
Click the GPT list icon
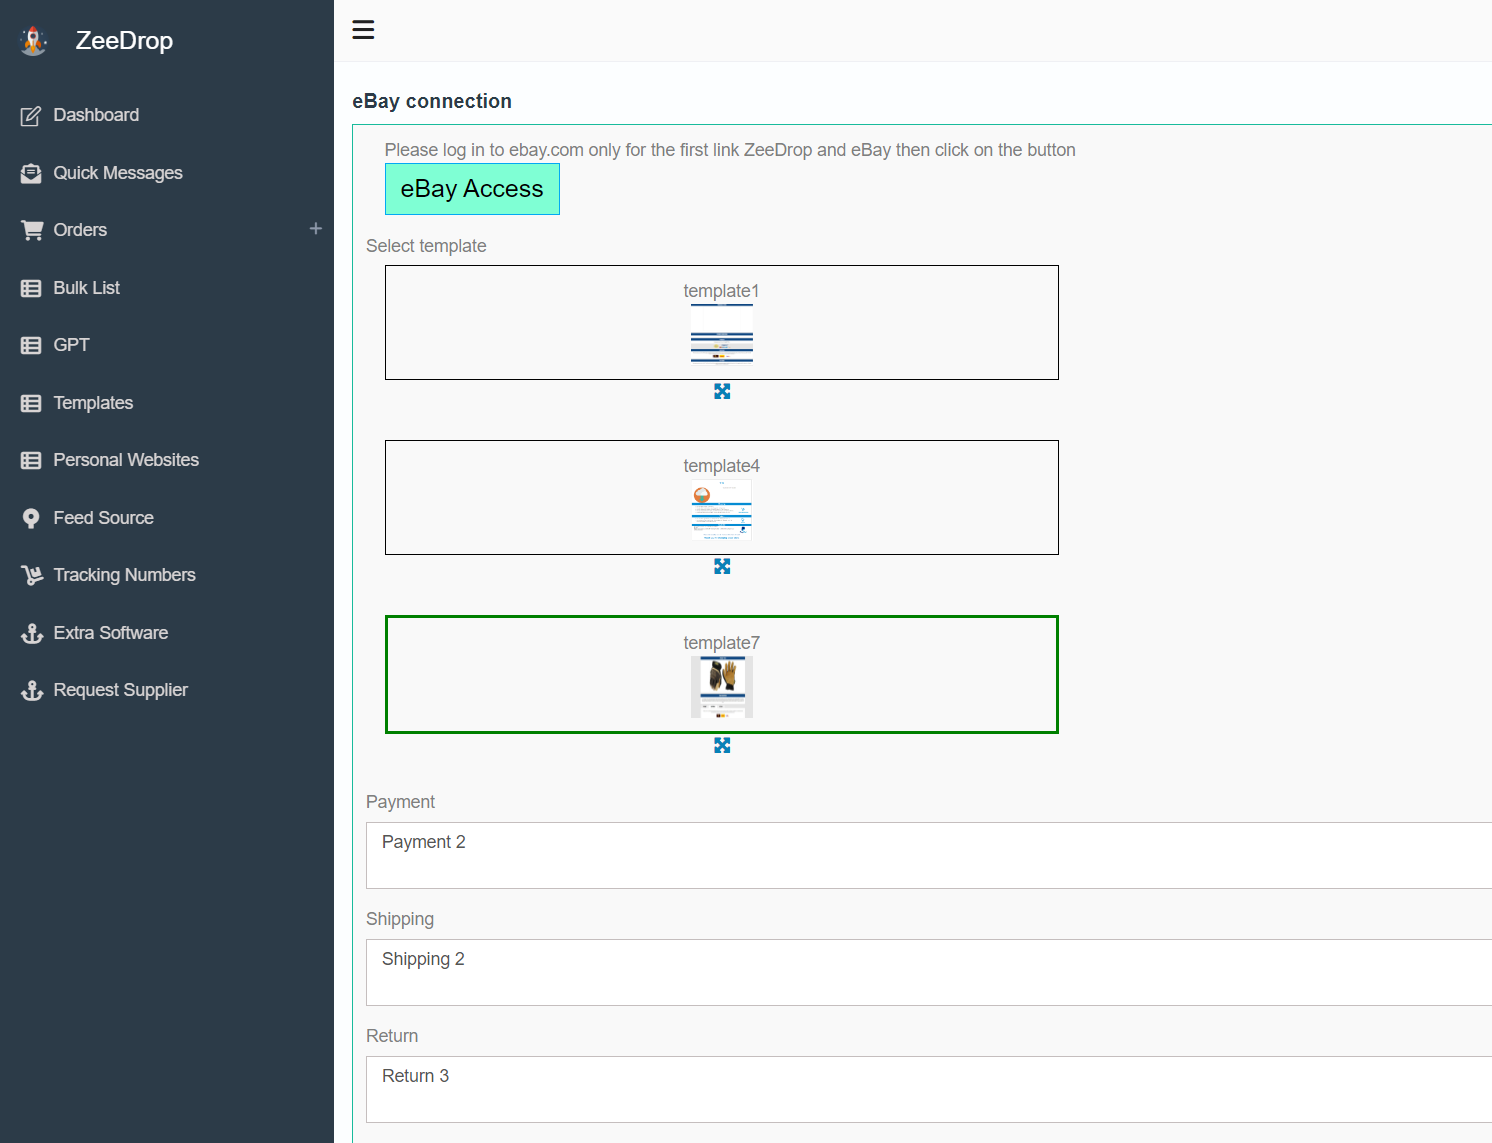[31, 345]
